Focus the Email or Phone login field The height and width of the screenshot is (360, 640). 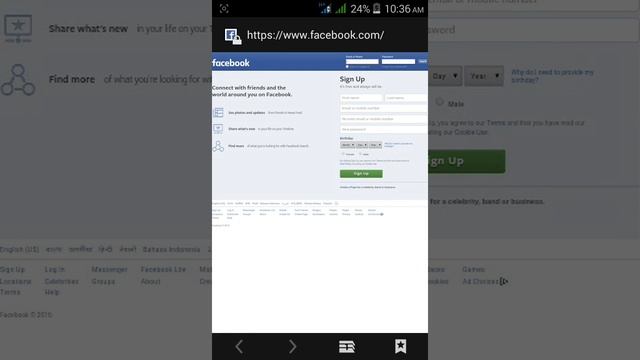coord(362,62)
